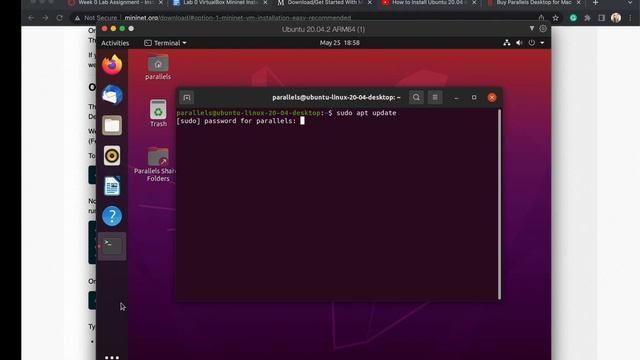Click Not Secure site info warning
This screenshot has width=640, height=360.
(97, 18)
